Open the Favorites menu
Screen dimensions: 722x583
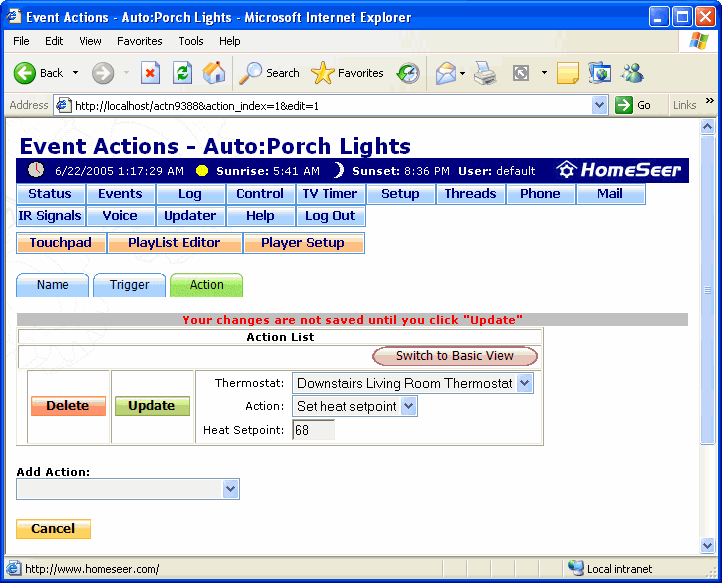(x=140, y=41)
